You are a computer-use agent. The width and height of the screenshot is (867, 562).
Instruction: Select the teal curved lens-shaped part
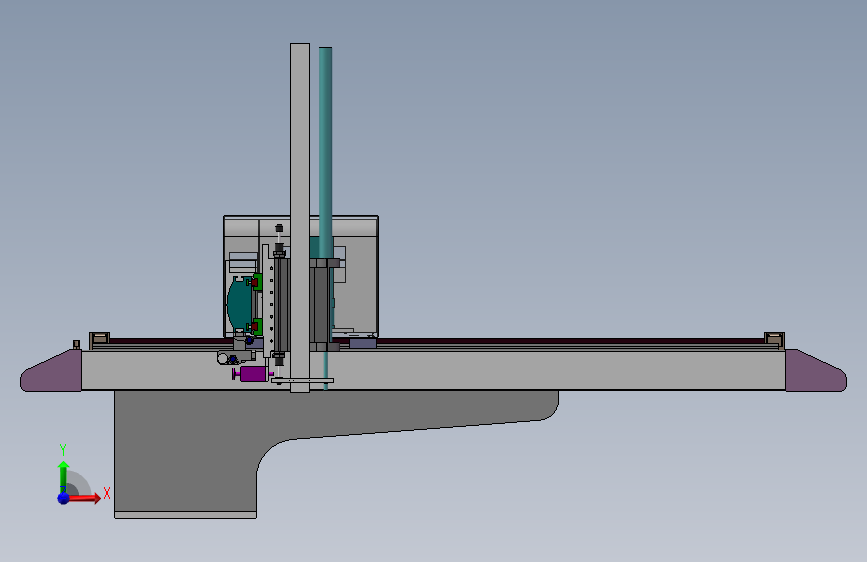coord(239,303)
